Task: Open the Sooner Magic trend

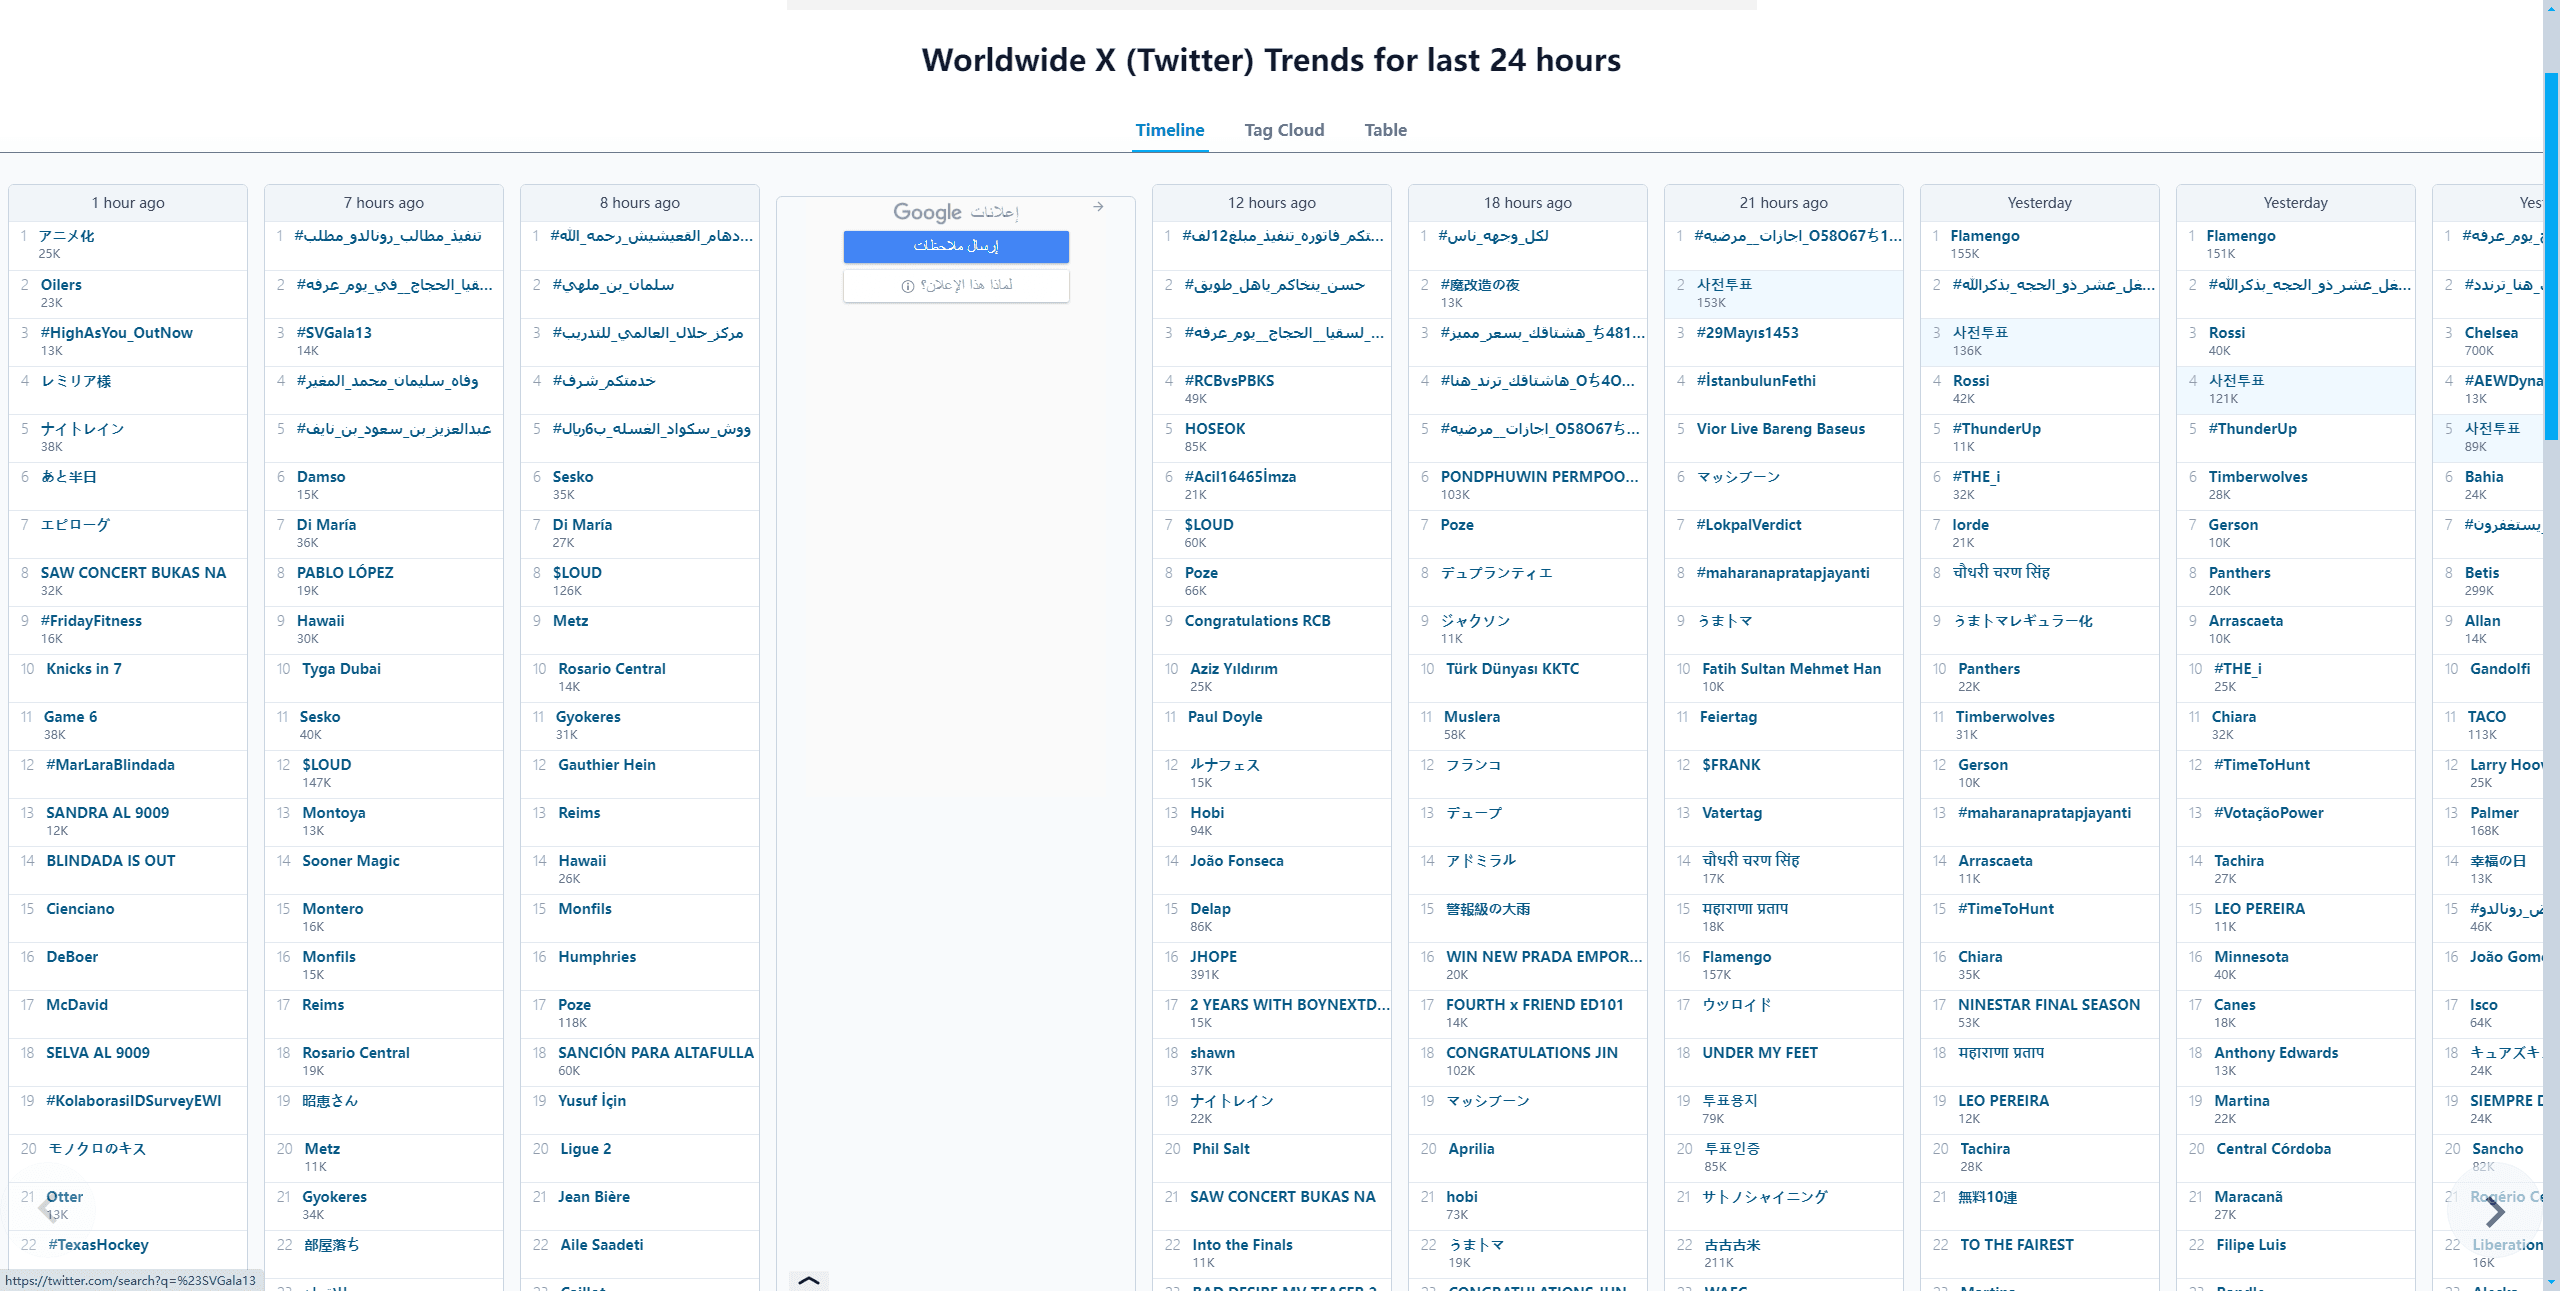Action: 350,861
